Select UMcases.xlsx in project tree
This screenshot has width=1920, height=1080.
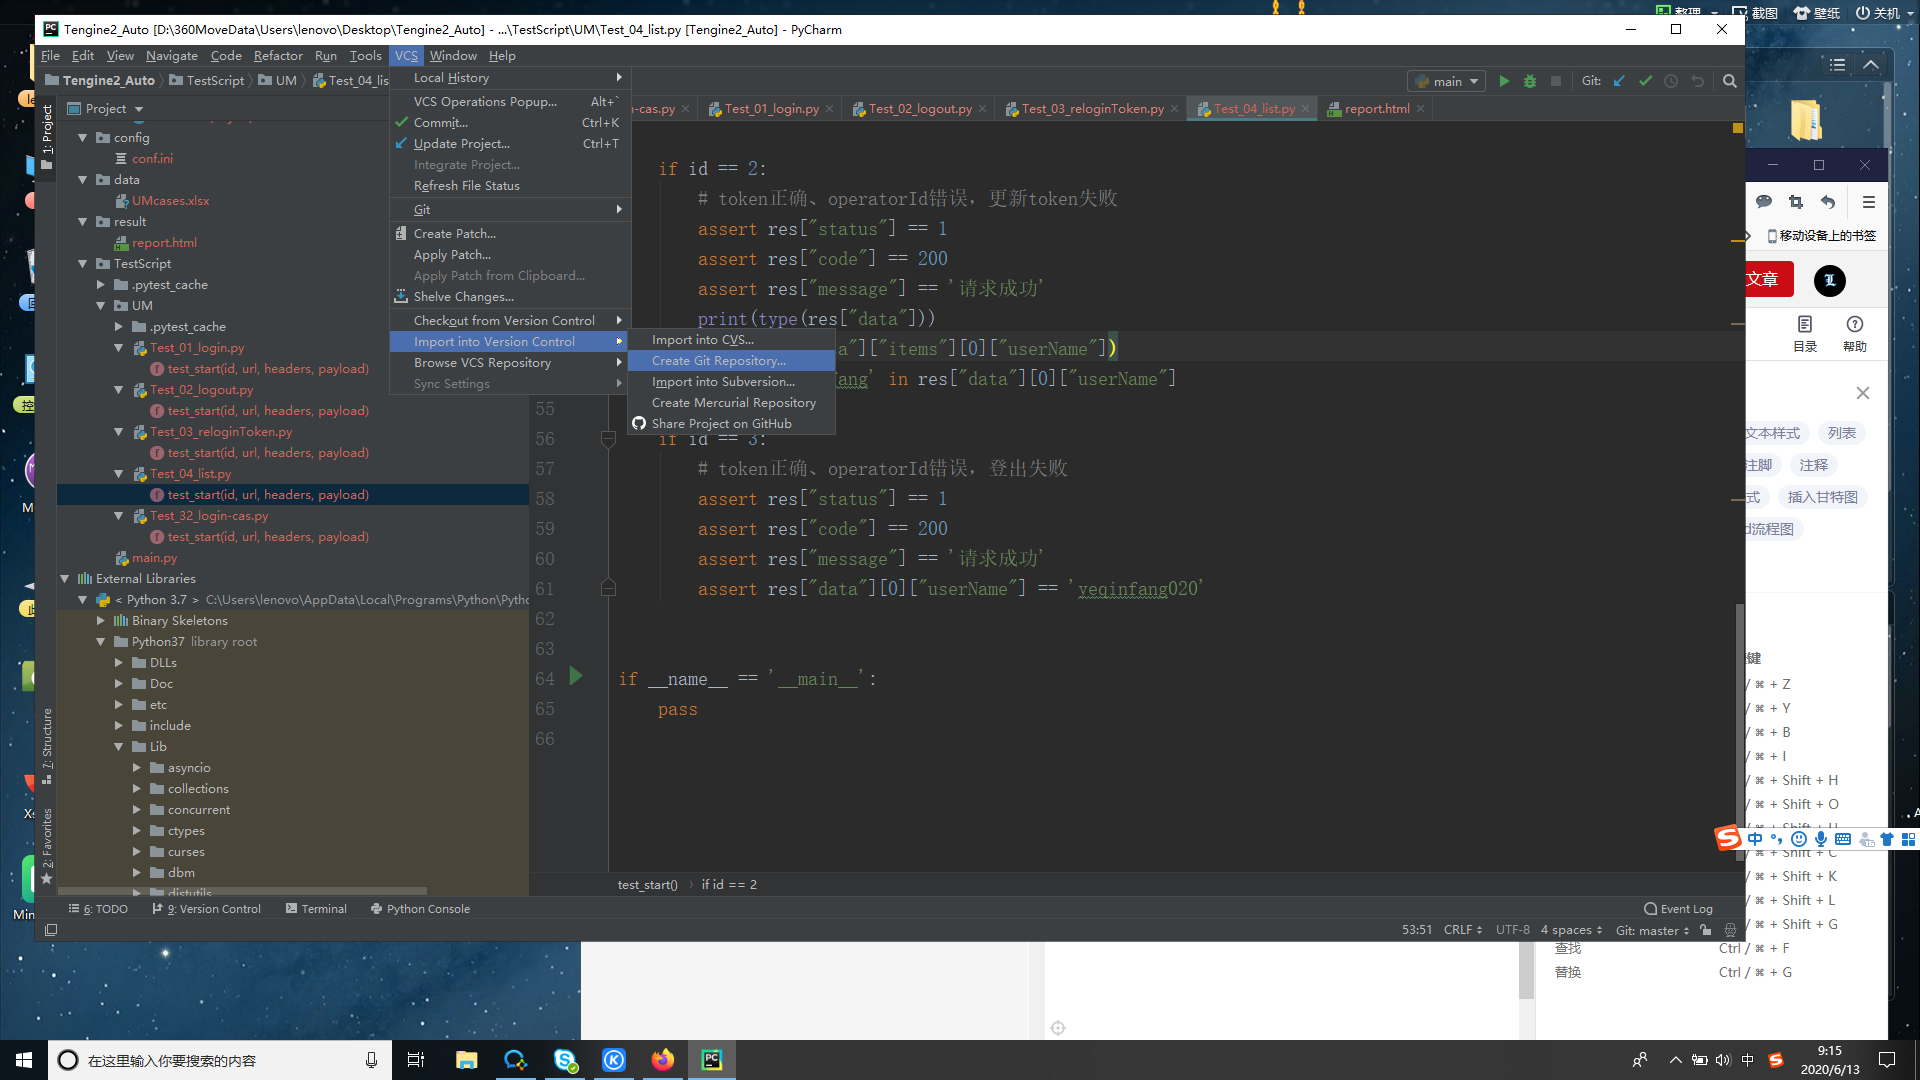[x=170, y=201]
